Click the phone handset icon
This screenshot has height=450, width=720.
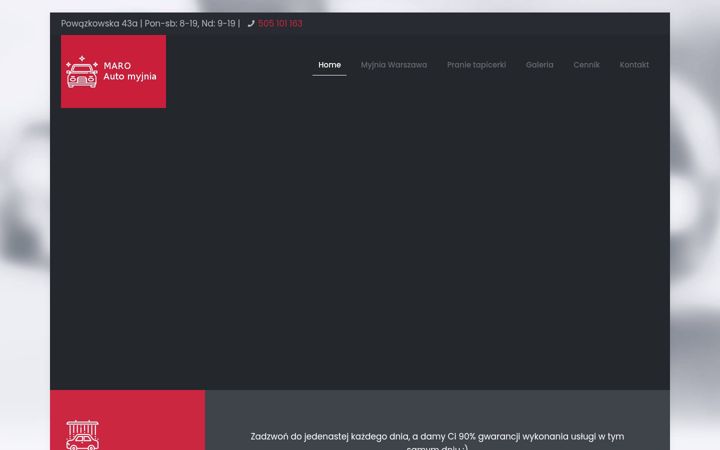[x=251, y=23]
